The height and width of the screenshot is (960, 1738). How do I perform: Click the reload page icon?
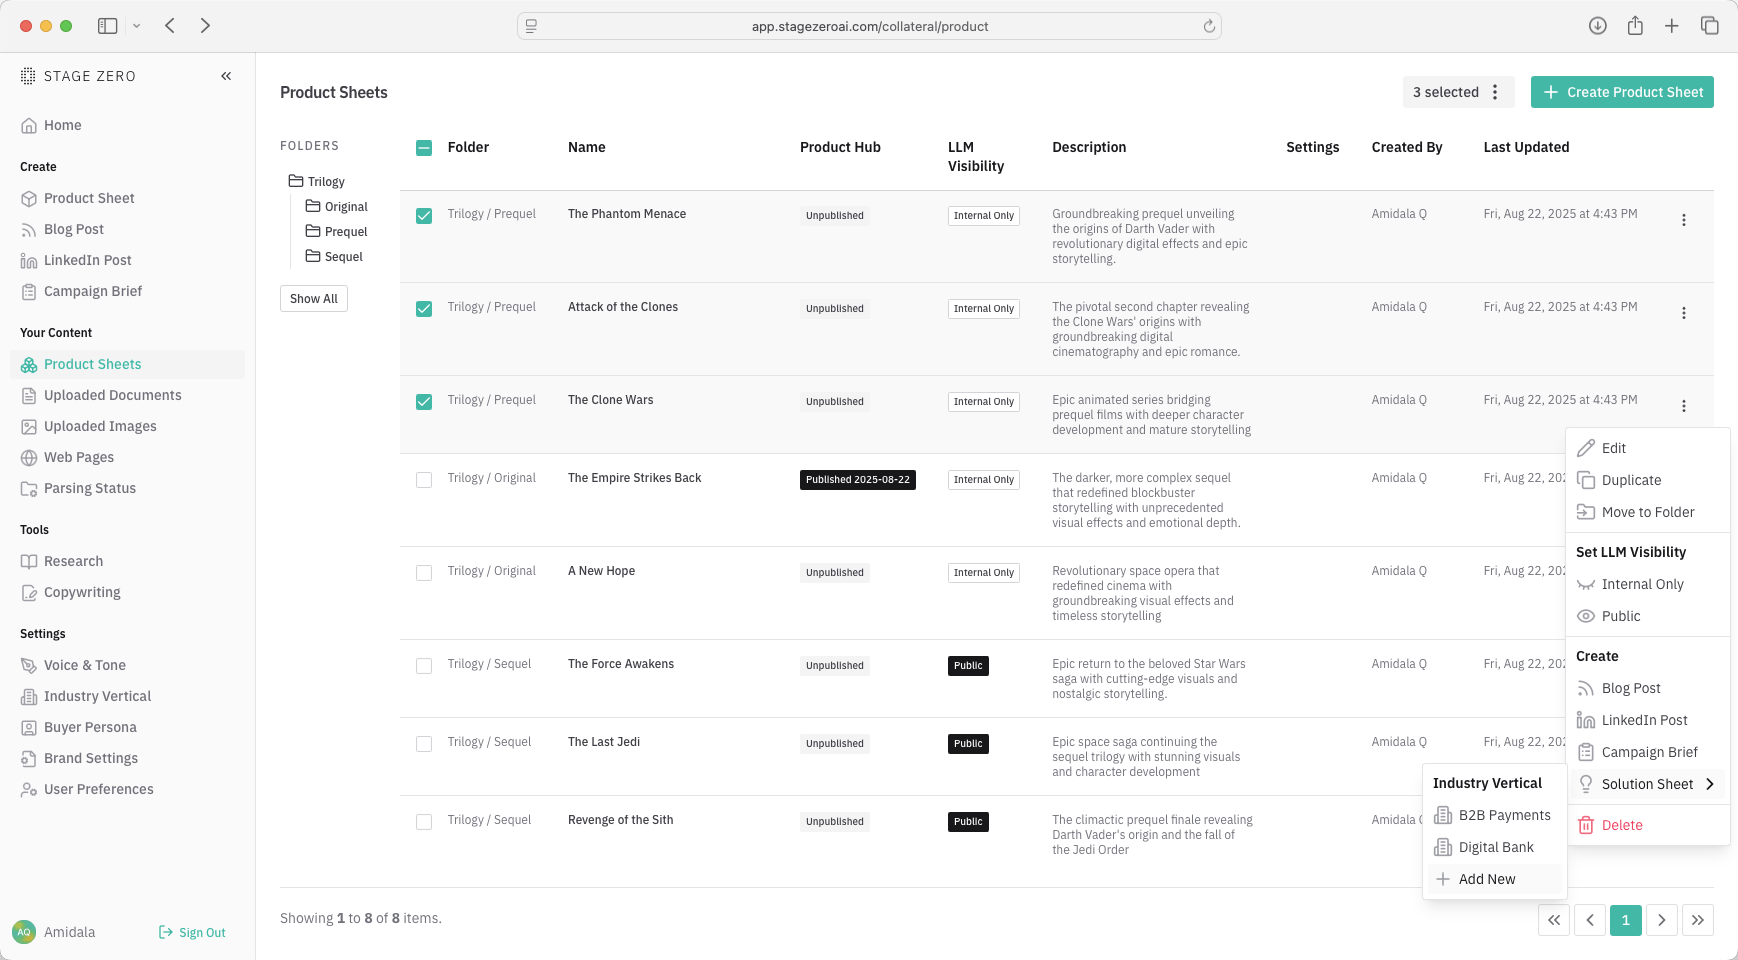point(1209,27)
